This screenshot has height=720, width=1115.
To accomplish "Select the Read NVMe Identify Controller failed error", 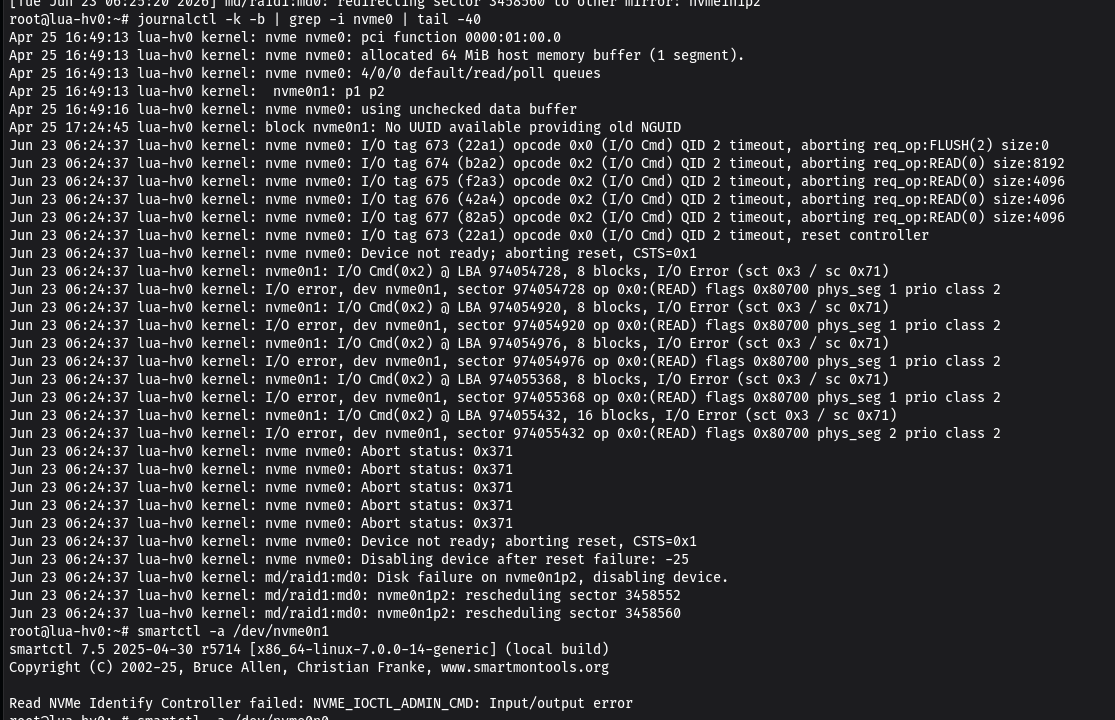I will [x=321, y=703].
